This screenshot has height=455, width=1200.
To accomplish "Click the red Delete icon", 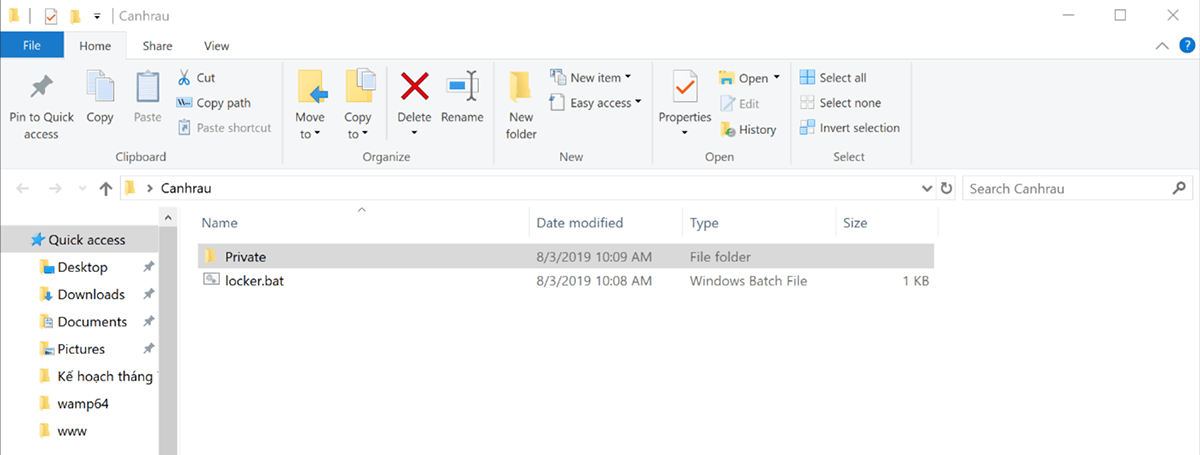I will 414,88.
